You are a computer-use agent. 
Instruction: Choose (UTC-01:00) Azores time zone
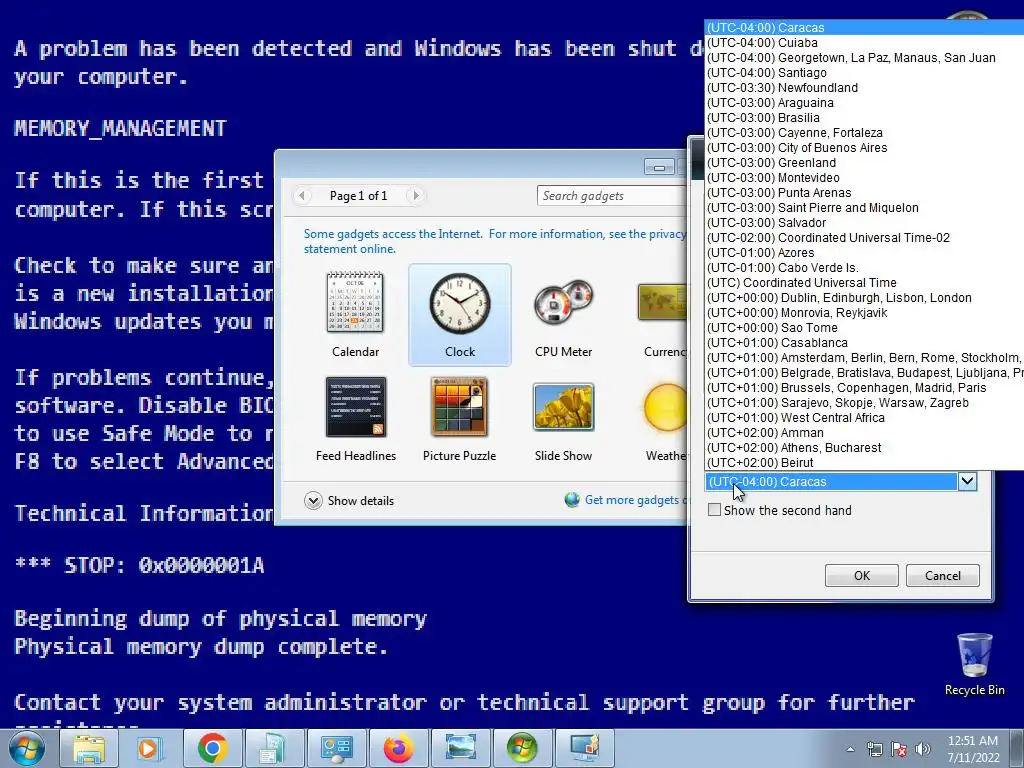865,253
